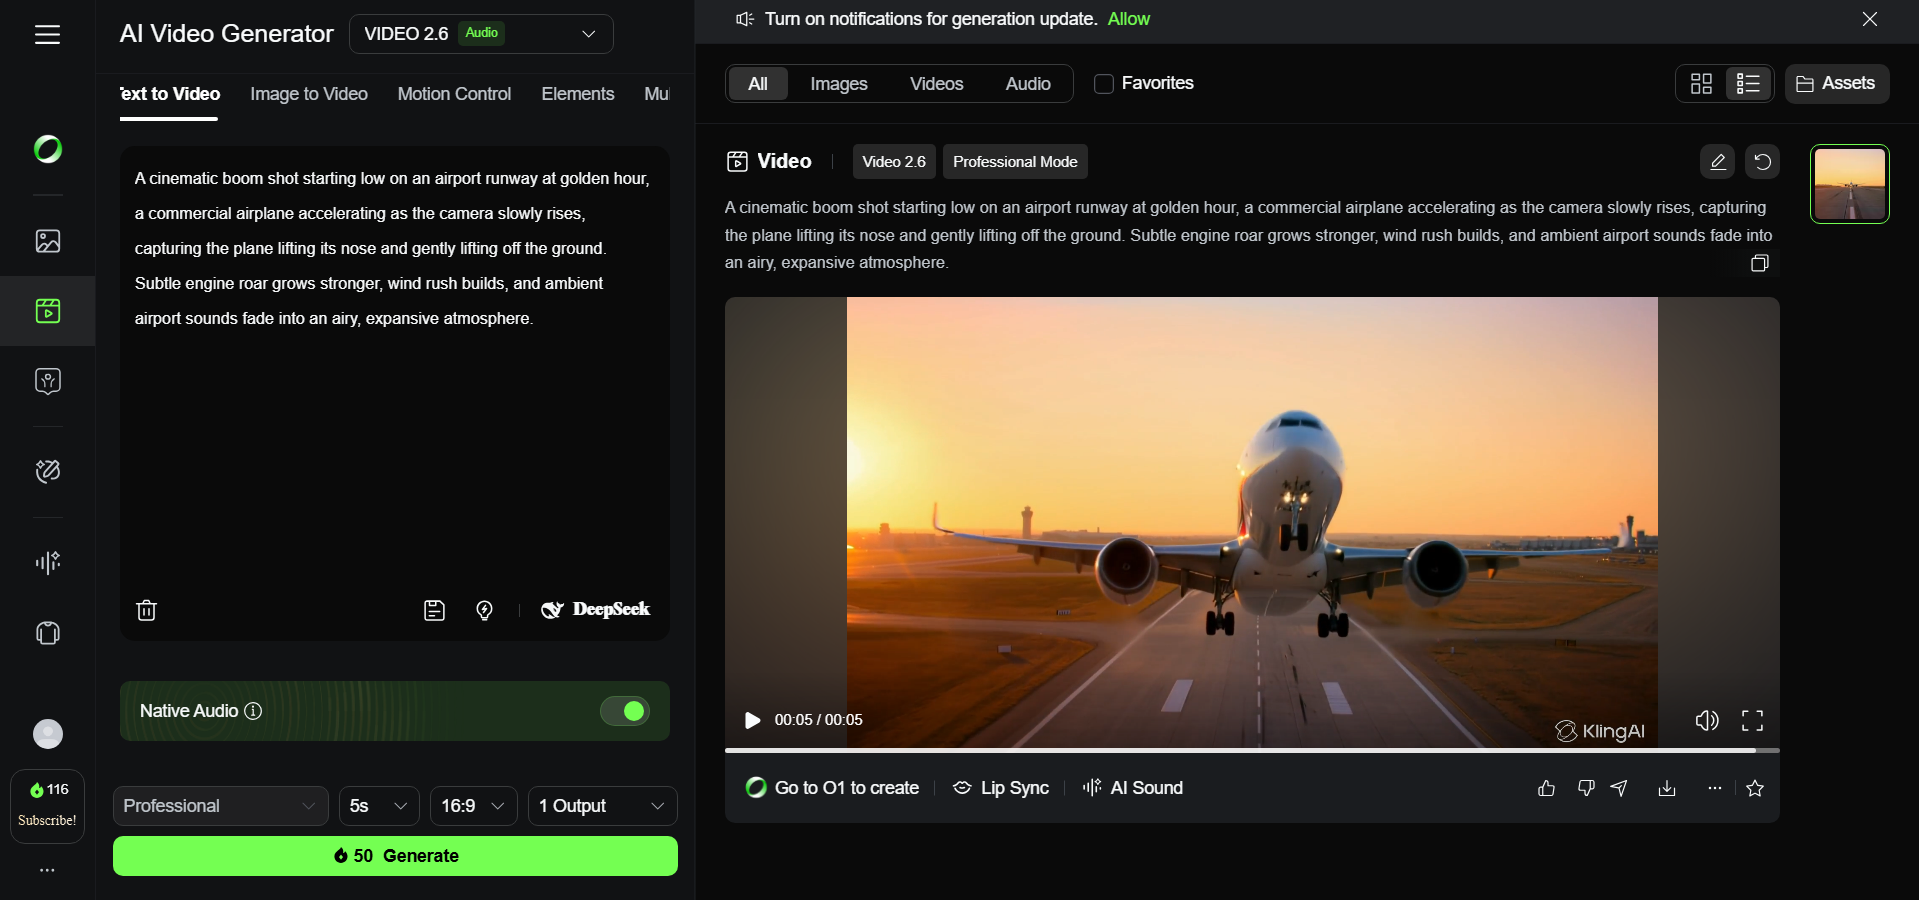Share the generated video
This screenshot has width=1919, height=900.
1620,788
